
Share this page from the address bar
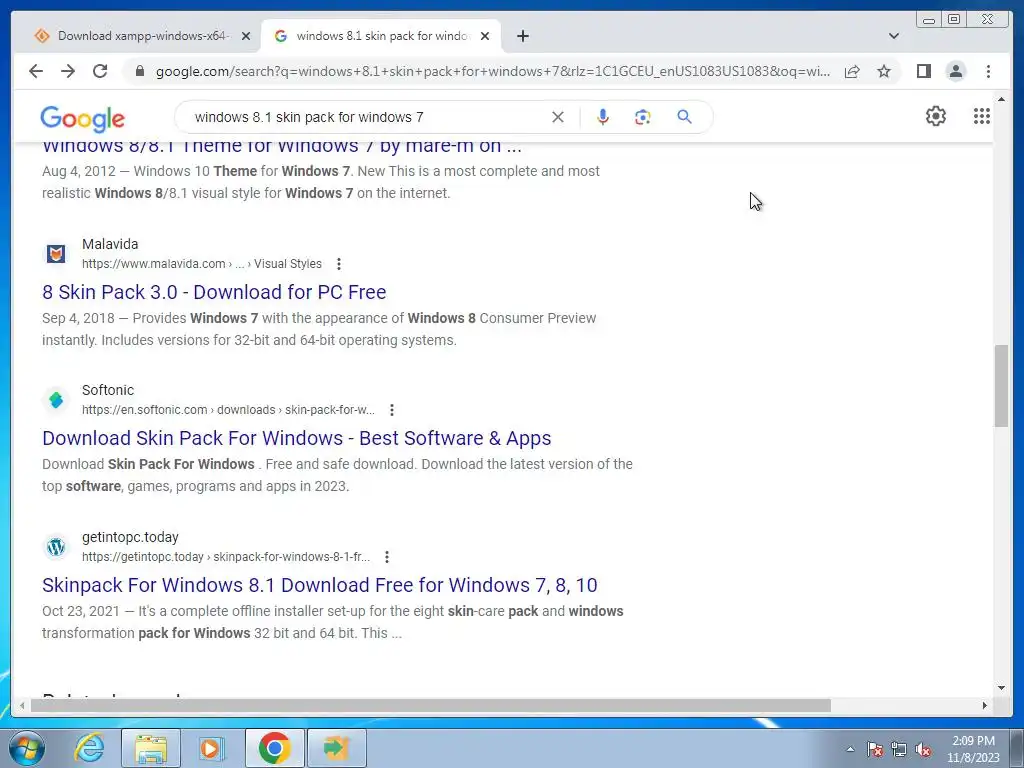tap(852, 71)
